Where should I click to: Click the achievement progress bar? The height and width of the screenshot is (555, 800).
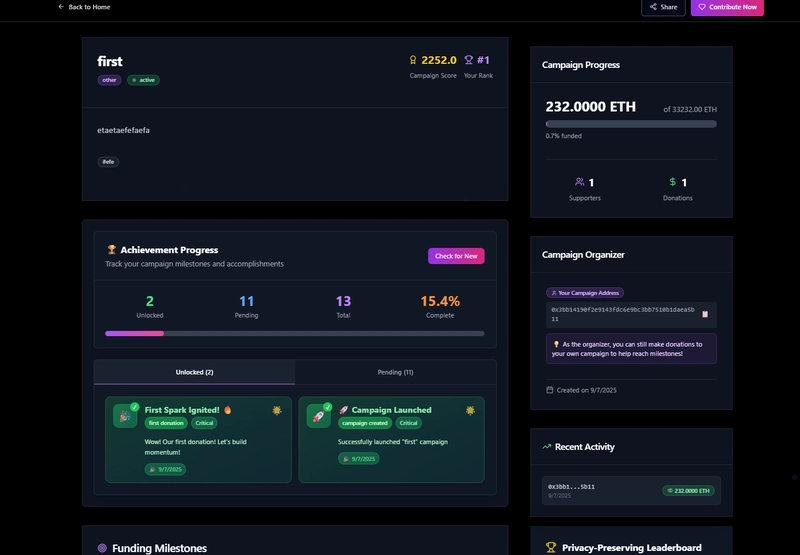click(294, 334)
